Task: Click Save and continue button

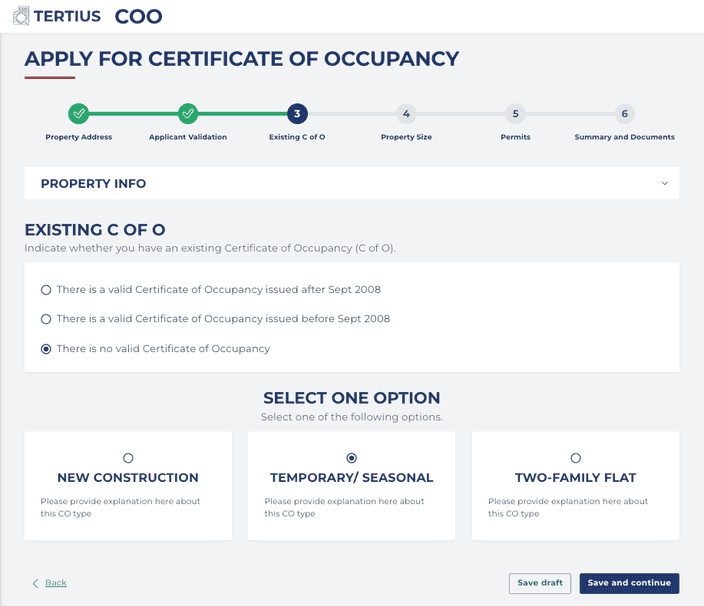Action: [x=629, y=583]
